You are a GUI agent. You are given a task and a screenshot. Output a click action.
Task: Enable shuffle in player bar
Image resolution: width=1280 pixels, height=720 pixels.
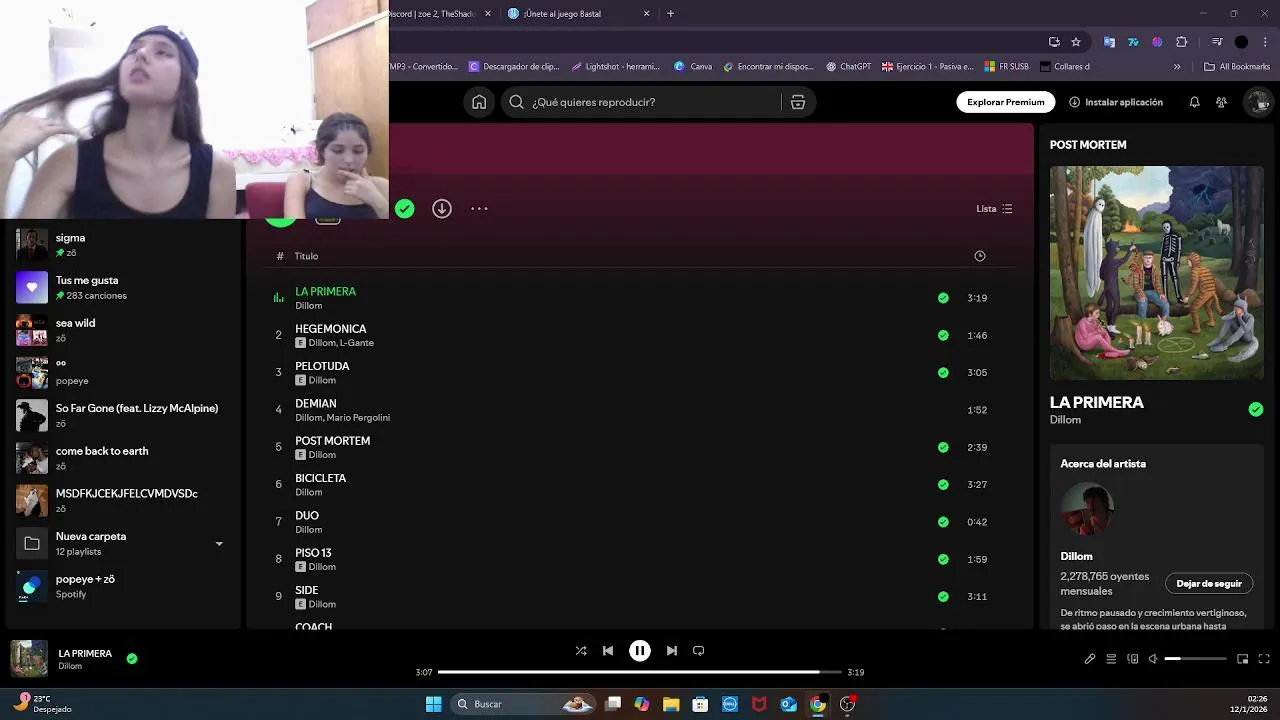(581, 650)
